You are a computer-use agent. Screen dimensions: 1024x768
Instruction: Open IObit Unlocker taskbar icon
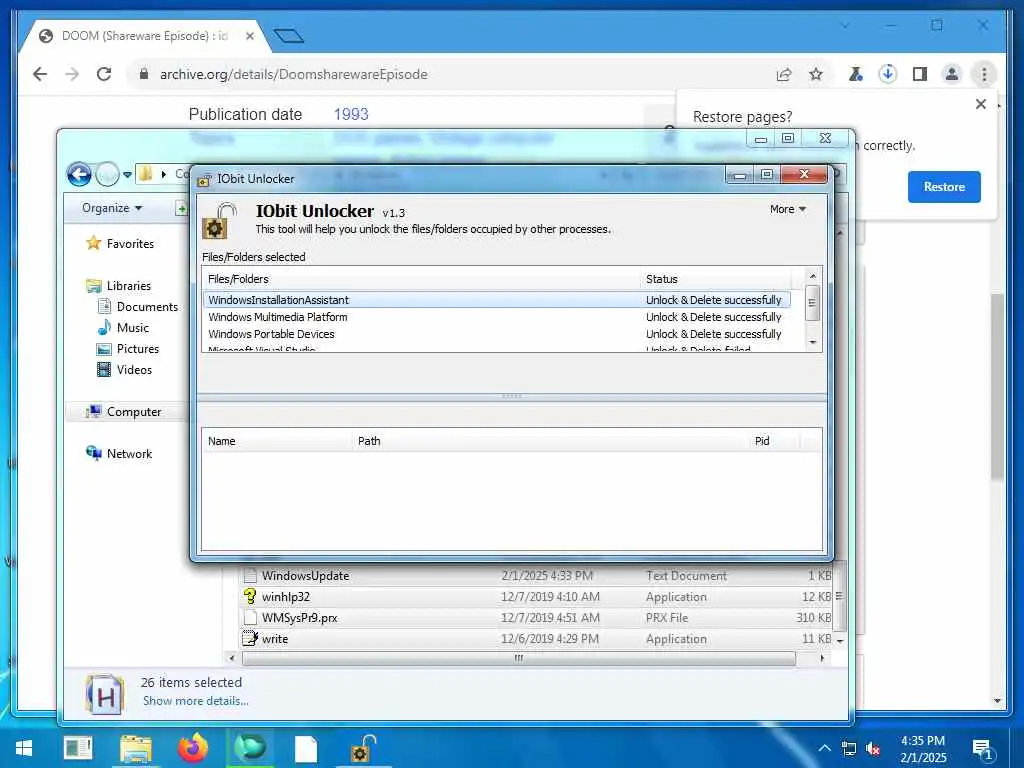(x=363, y=748)
